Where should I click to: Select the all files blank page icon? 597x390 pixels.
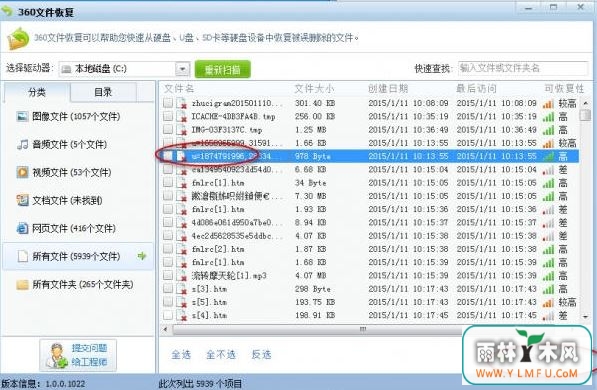click(22, 256)
